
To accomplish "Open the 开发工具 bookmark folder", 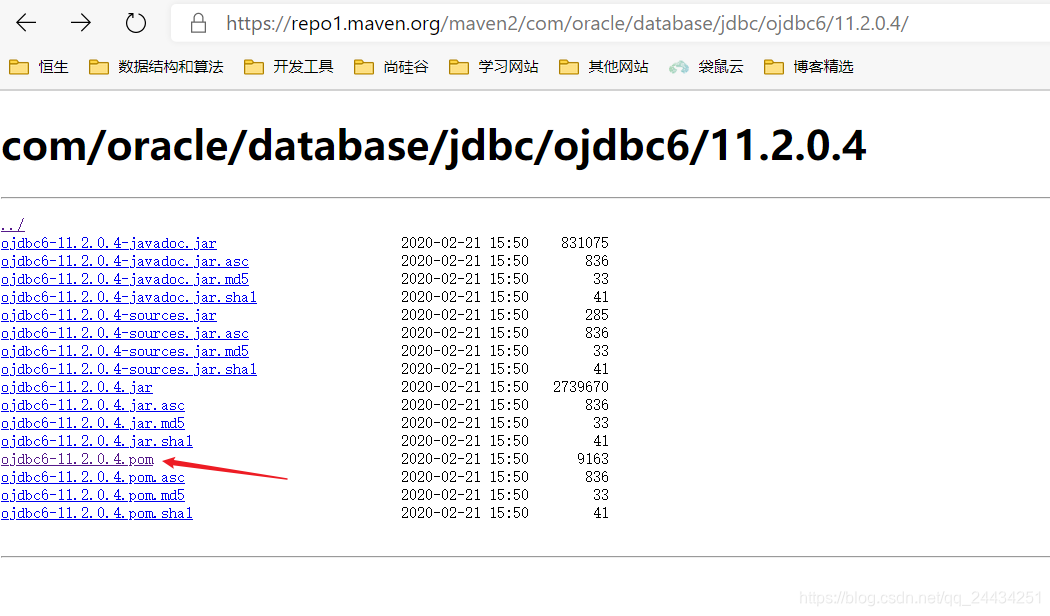I will tap(289, 67).
